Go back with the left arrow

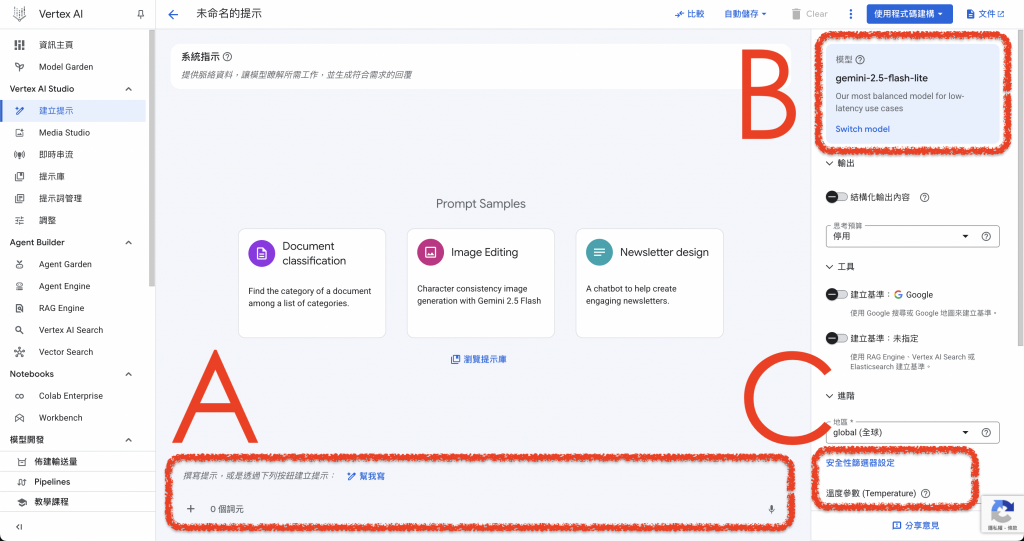(173, 14)
